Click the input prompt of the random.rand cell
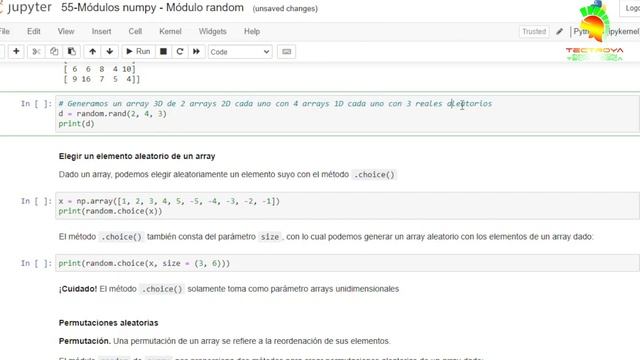This screenshot has width=640, height=360. 36,104
